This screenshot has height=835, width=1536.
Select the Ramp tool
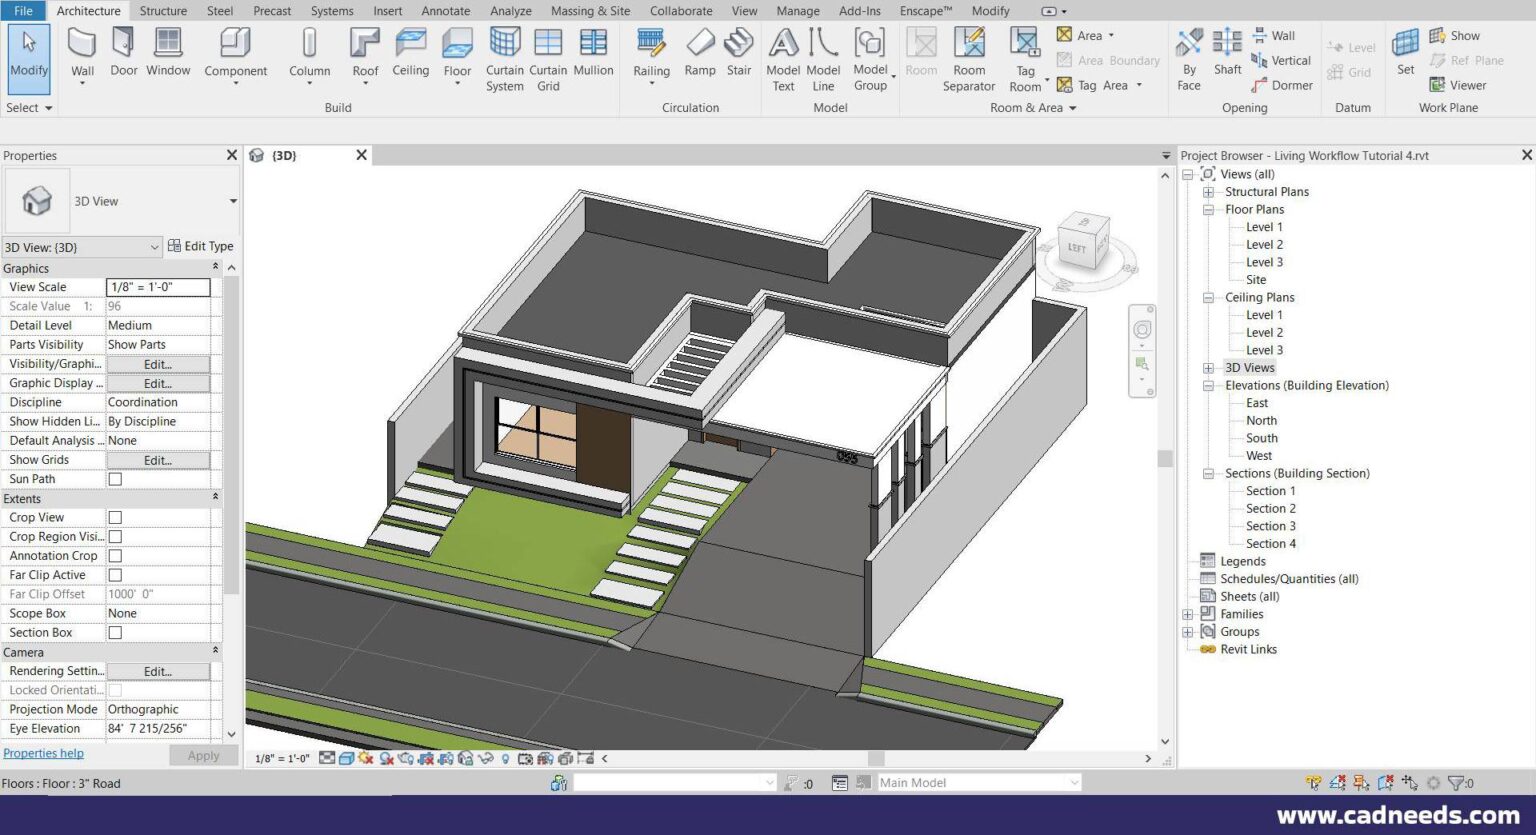[x=700, y=52]
